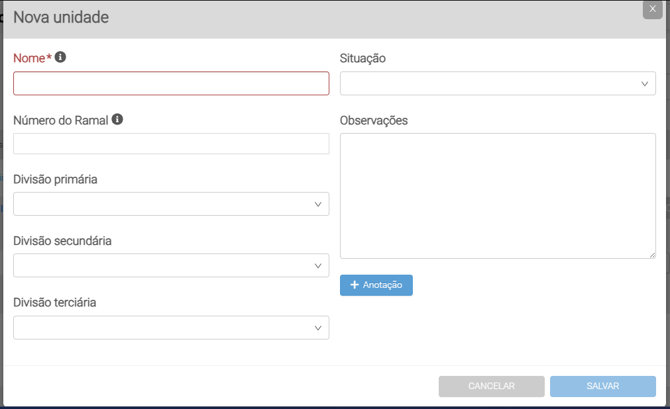Viewport: 670px width, 409px height.
Task: Close the Nova unidade dialog with X
Action: 652,9
